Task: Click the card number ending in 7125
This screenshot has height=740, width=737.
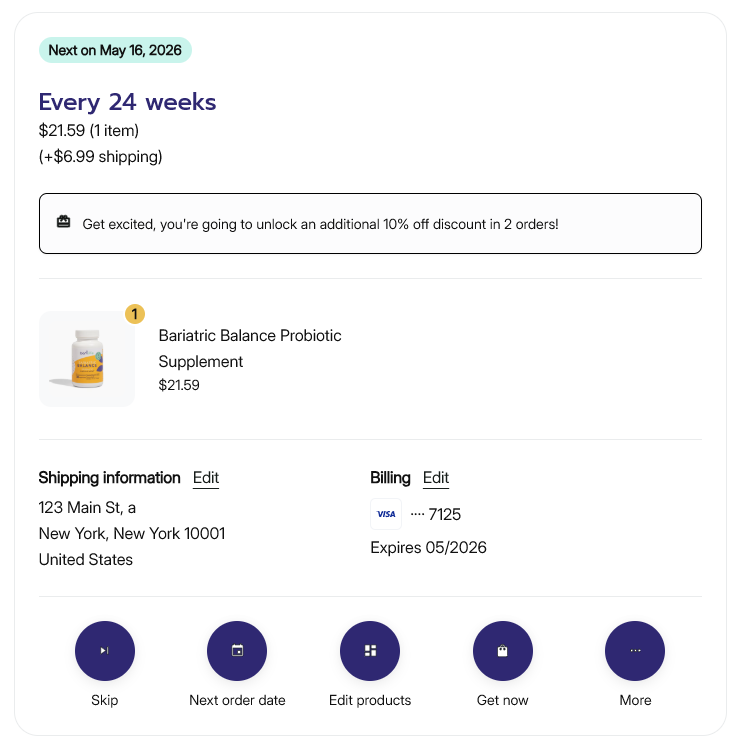Action: click(436, 514)
